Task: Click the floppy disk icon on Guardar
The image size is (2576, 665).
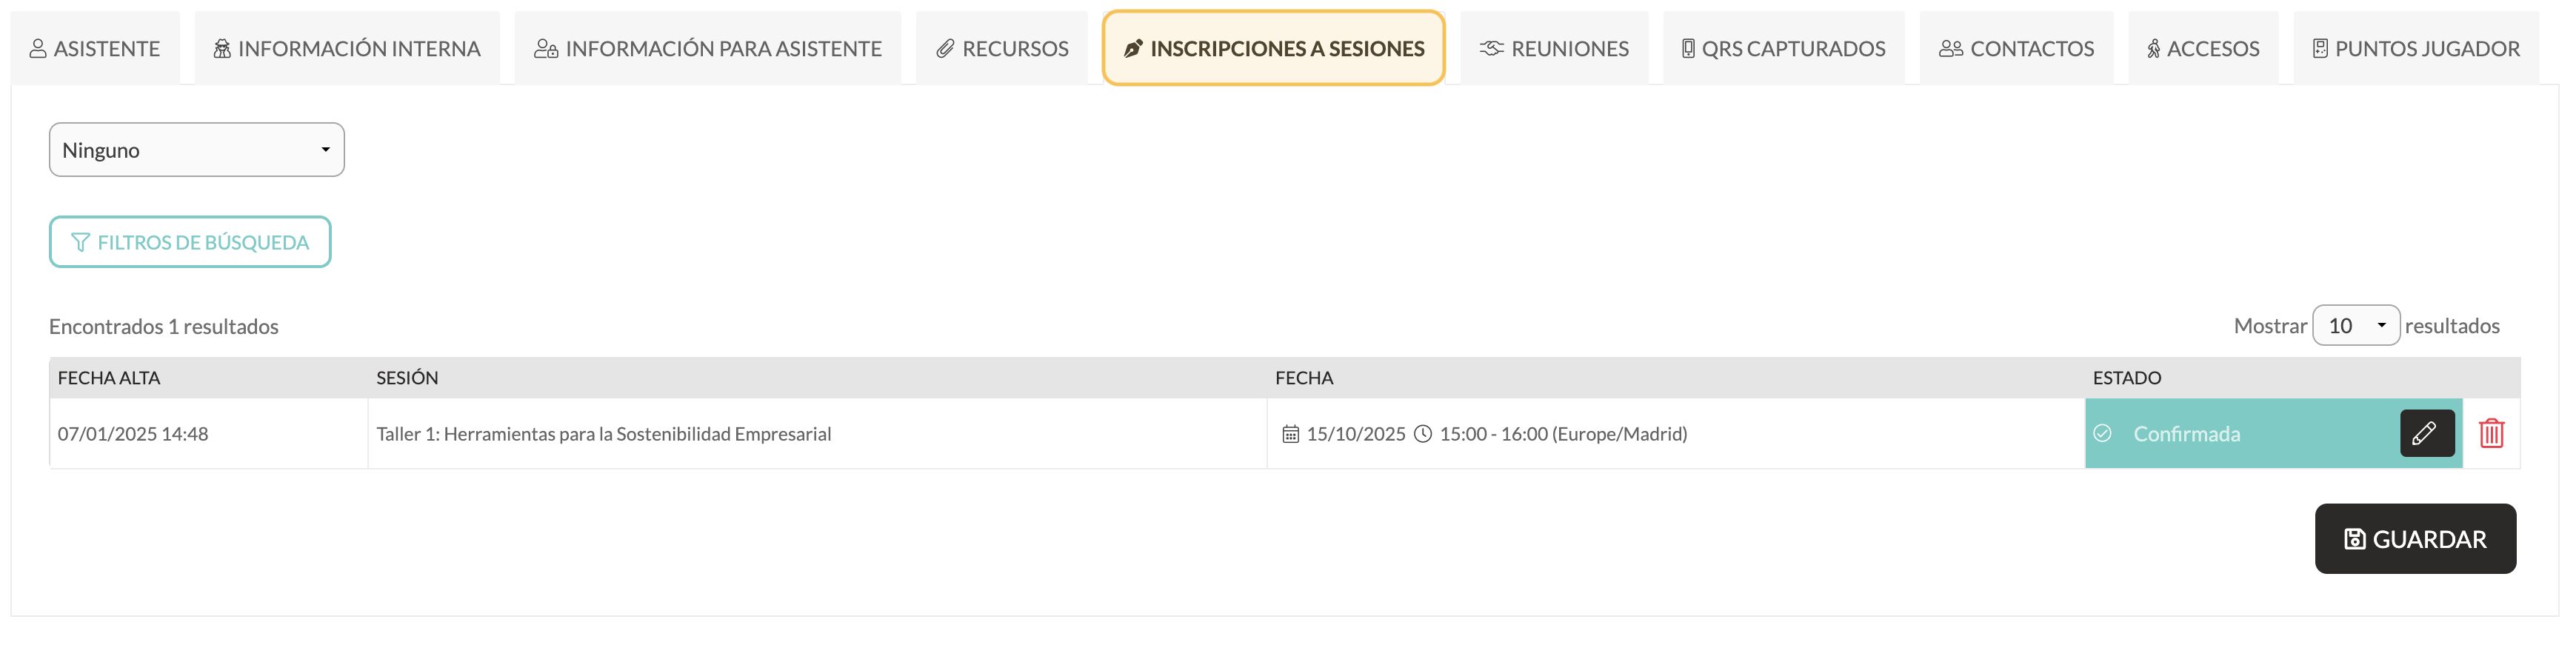Action: point(2354,539)
